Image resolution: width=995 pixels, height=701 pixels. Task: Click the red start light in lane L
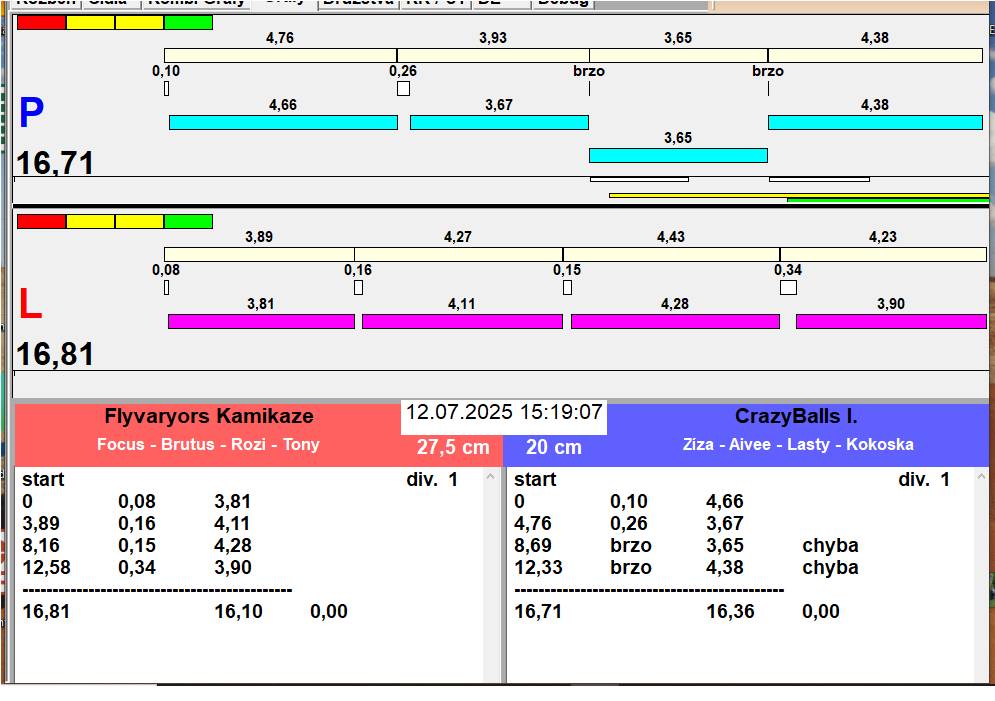tap(41, 221)
